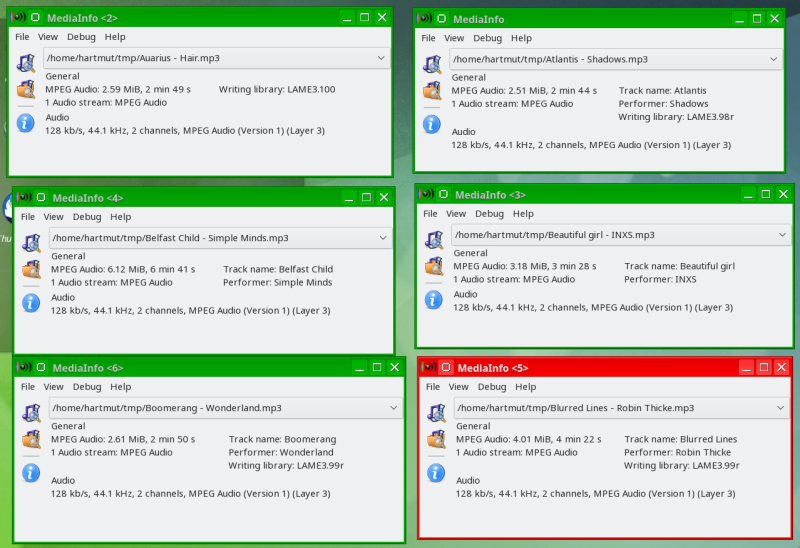Expand the Atlantis - Shadows.mp3 path dropdown
Image resolution: width=800 pixels, height=548 pixels.
click(773, 59)
